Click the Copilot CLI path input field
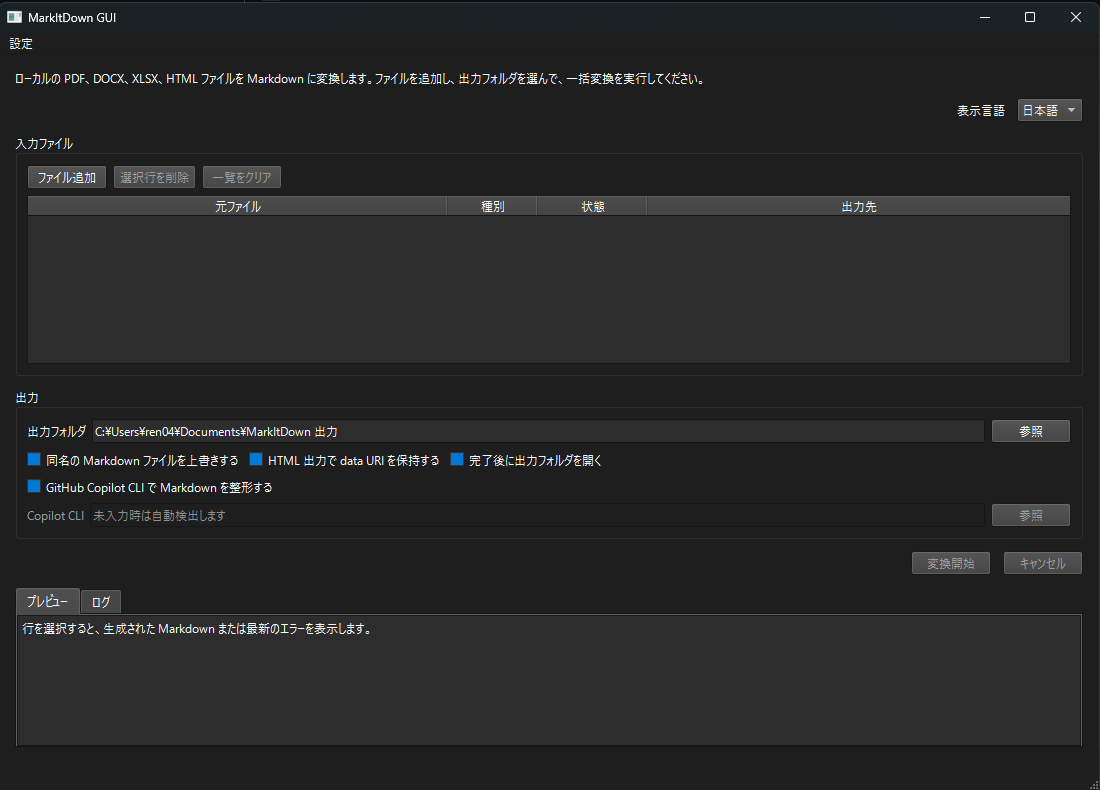Screen dimensions: 1100x790 [500, 514]
